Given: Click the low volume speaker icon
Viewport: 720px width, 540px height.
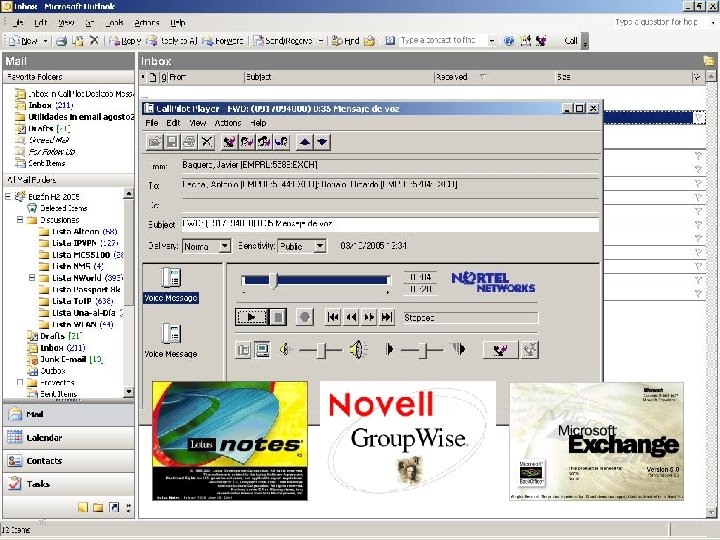Looking at the screenshot, I should 286,350.
